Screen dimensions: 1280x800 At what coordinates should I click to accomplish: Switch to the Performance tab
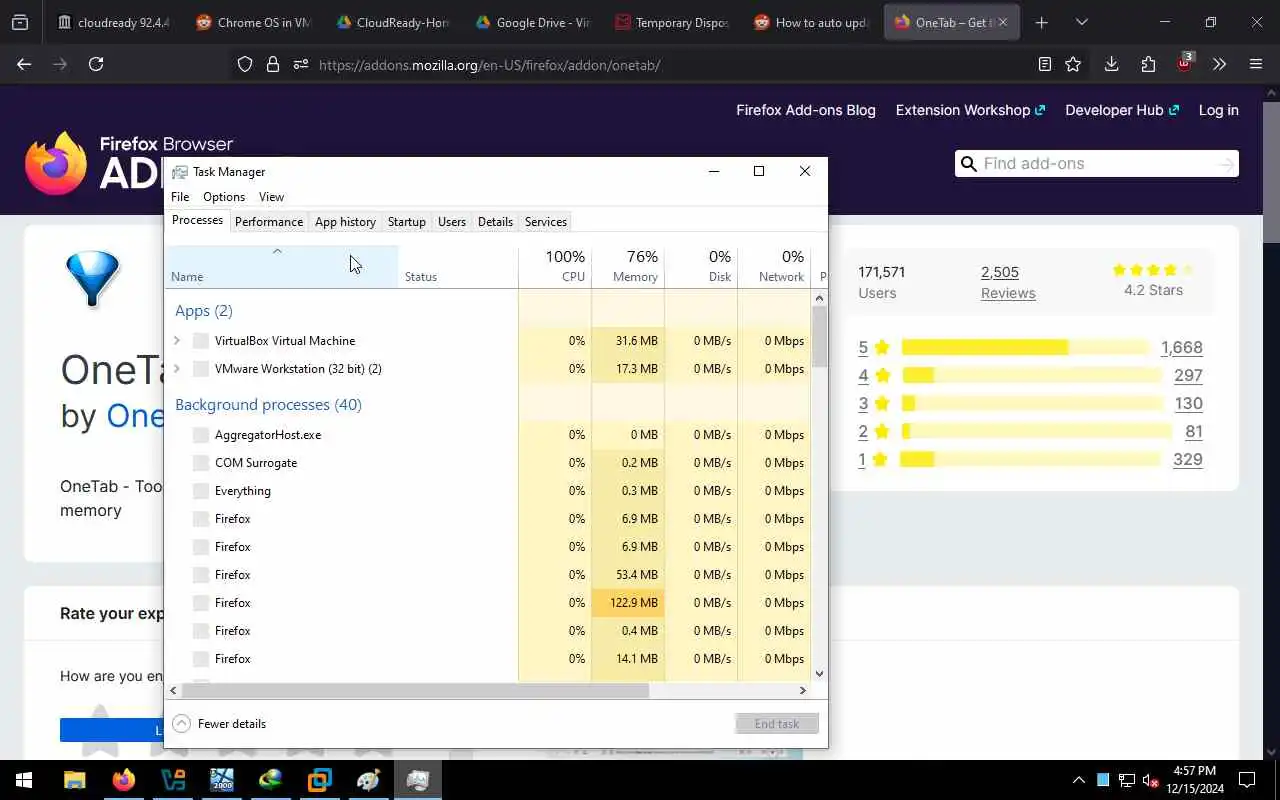pyautogui.click(x=269, y=222)
